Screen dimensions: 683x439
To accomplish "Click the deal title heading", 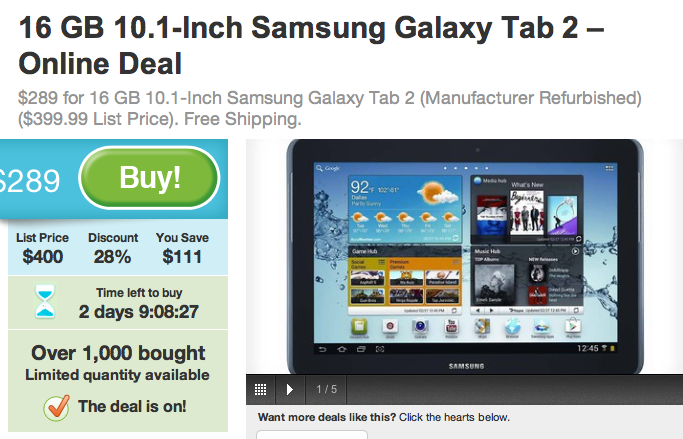I will click(x=311, y=46).
